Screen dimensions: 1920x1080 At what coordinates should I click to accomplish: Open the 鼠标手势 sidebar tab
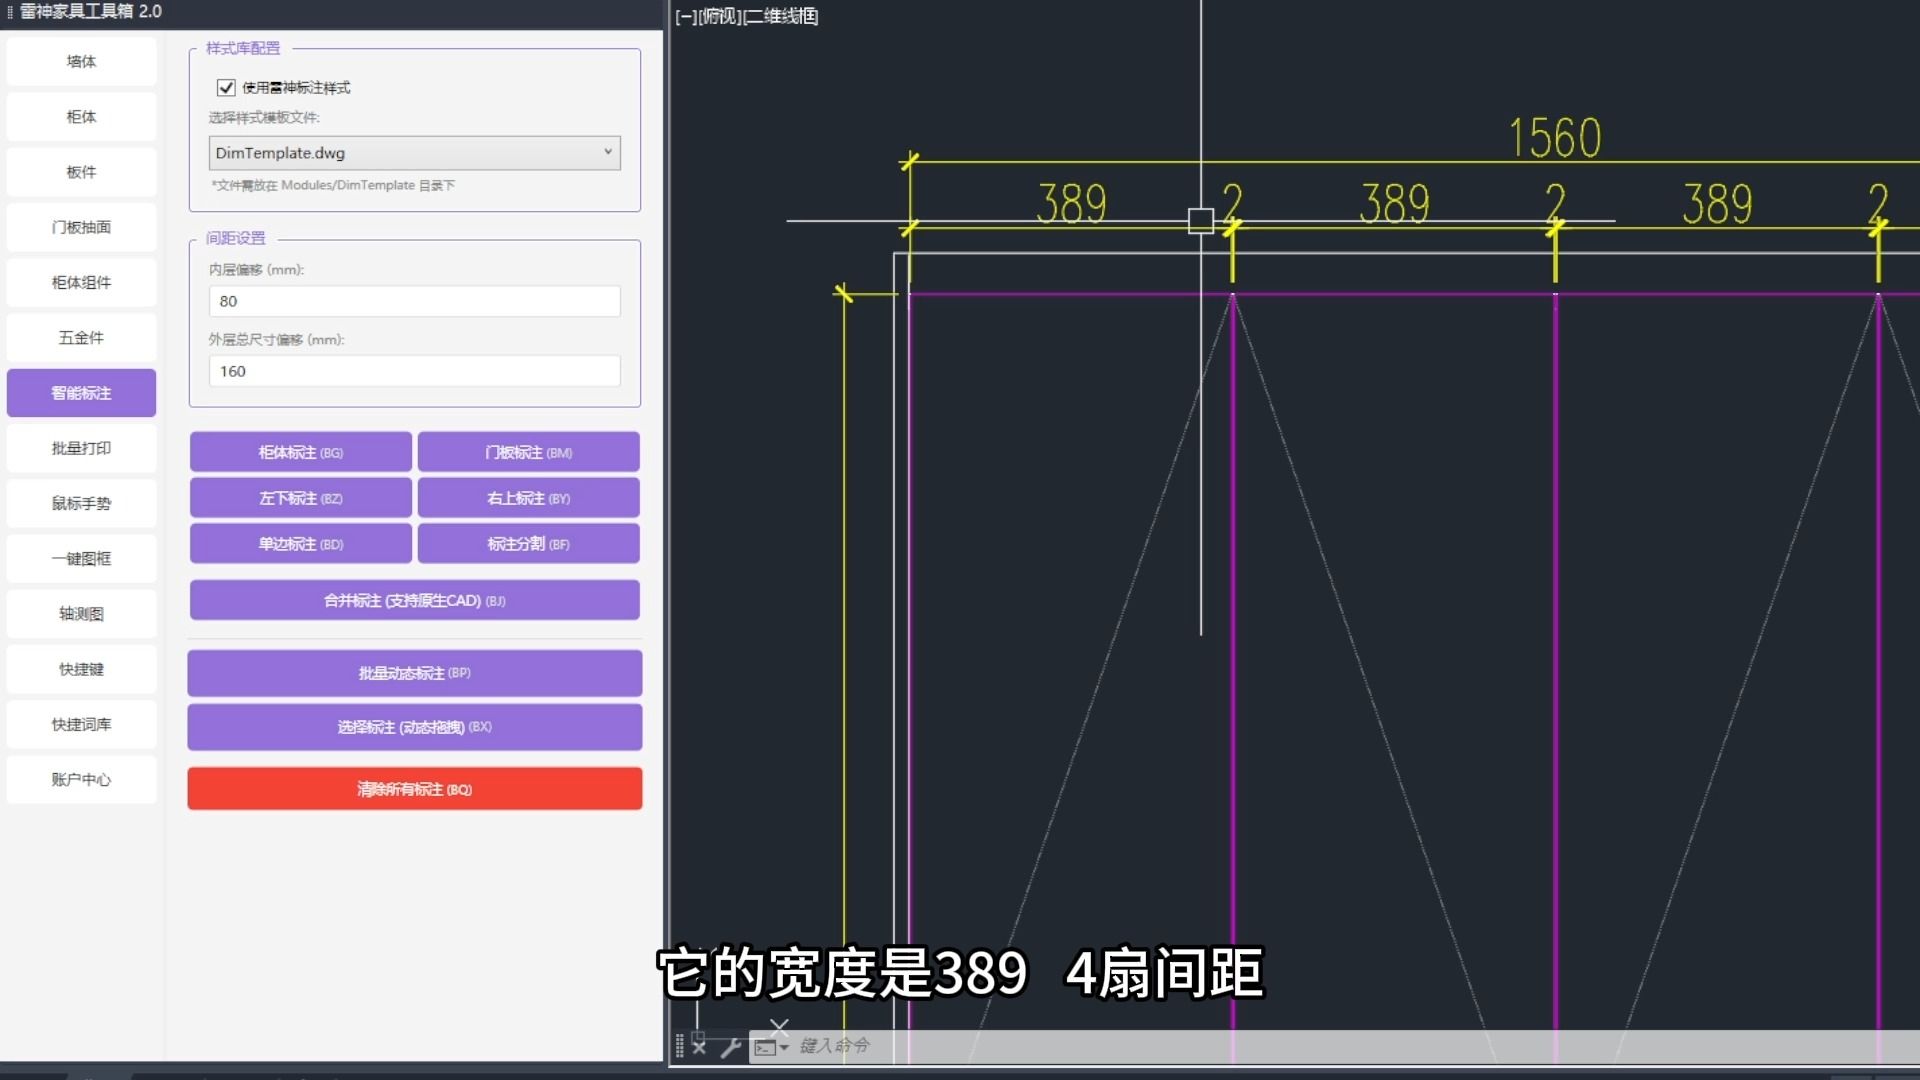[x=81, y=503]
